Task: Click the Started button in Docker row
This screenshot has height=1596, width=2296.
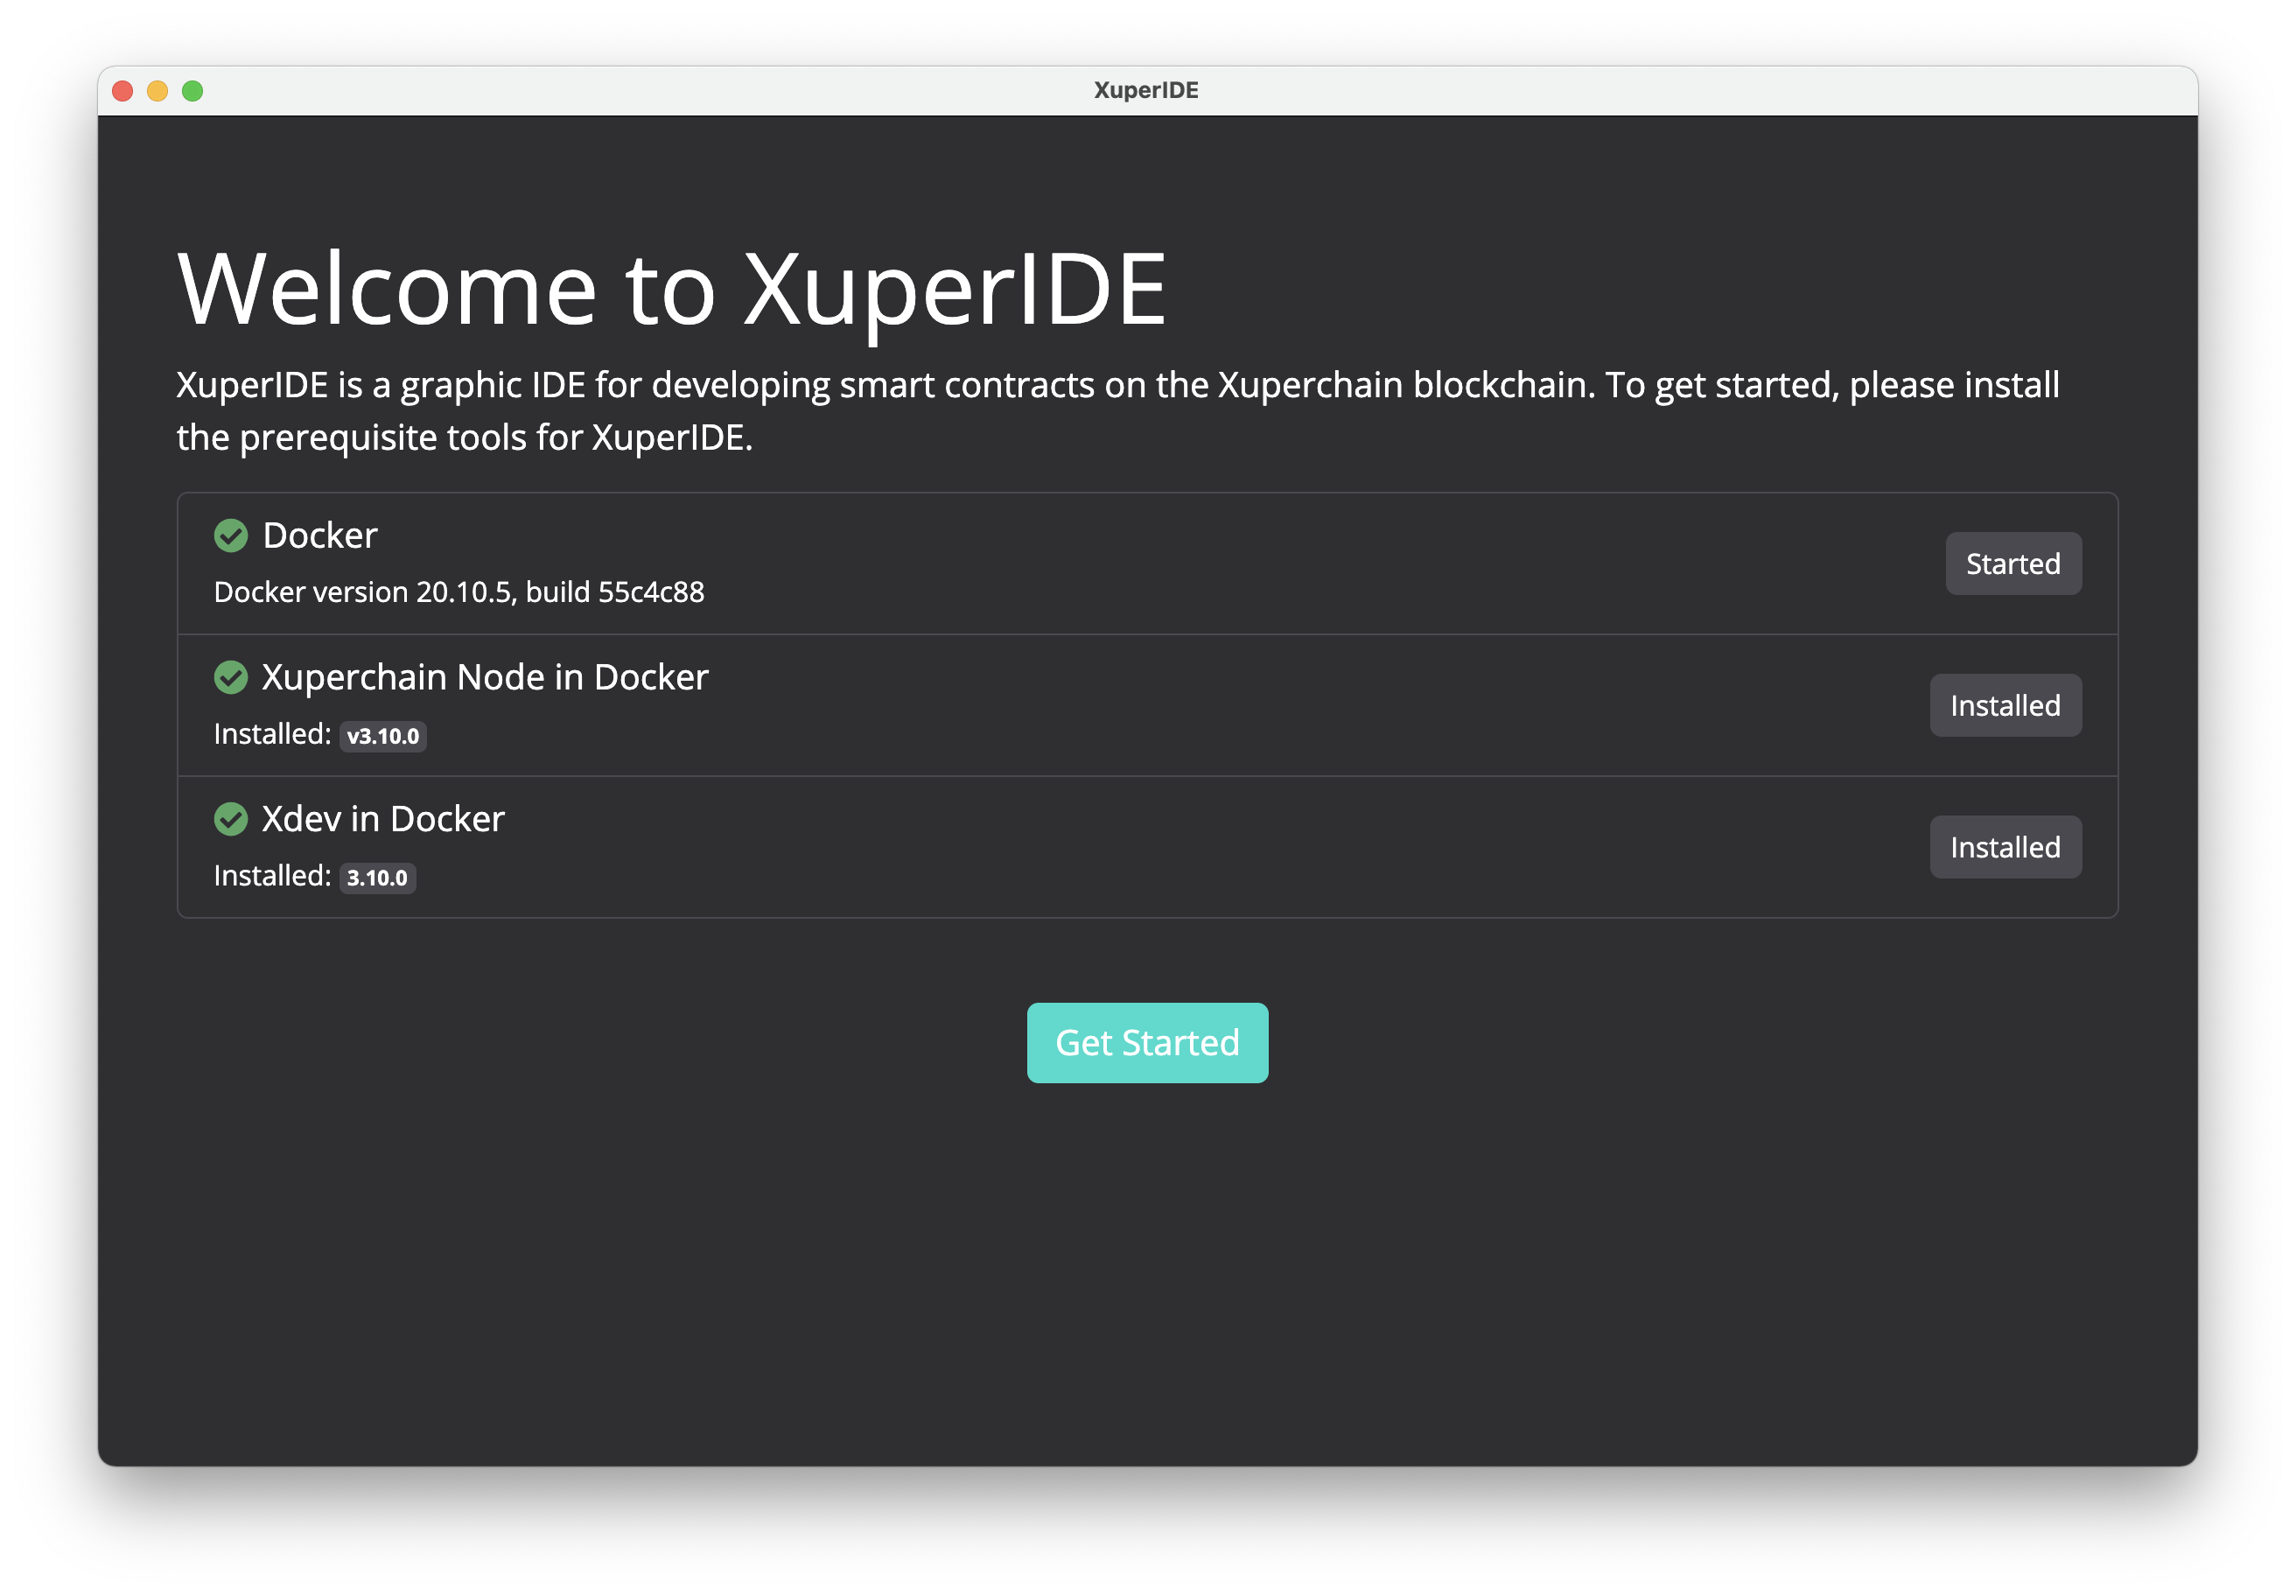Action: (2012, 564)
